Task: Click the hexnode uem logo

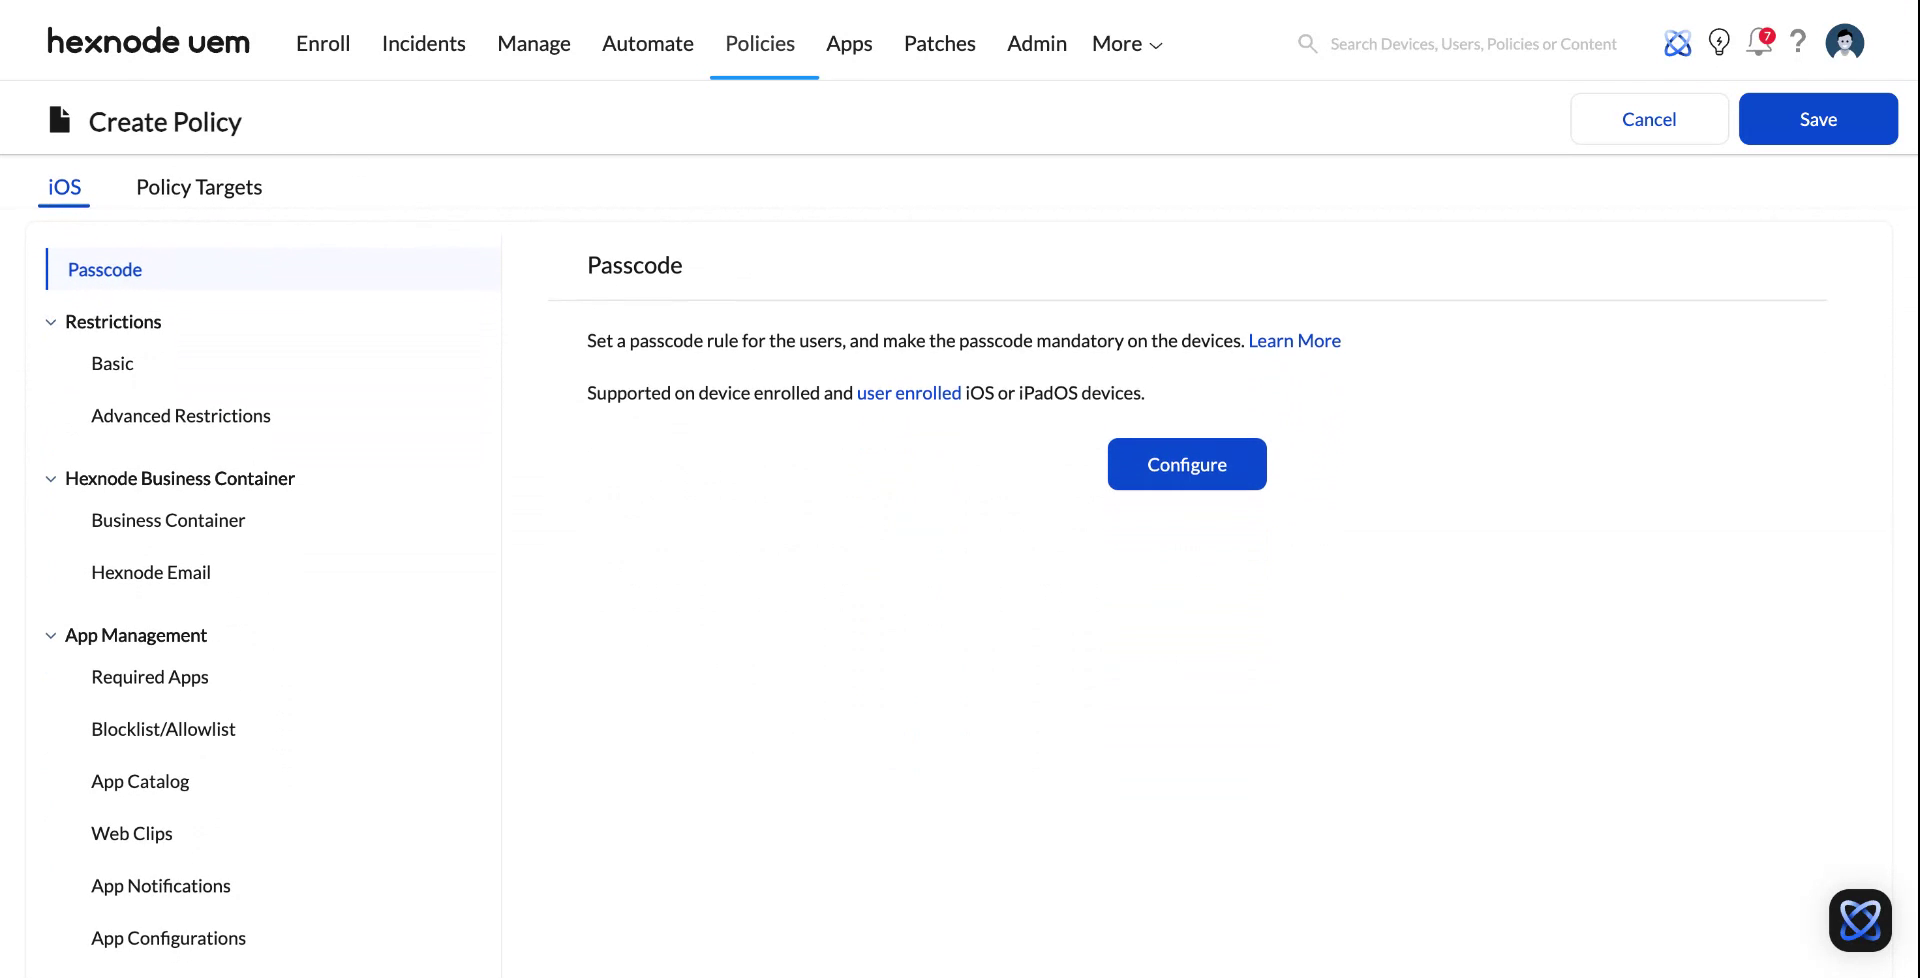Action: (x=148, y=42)
